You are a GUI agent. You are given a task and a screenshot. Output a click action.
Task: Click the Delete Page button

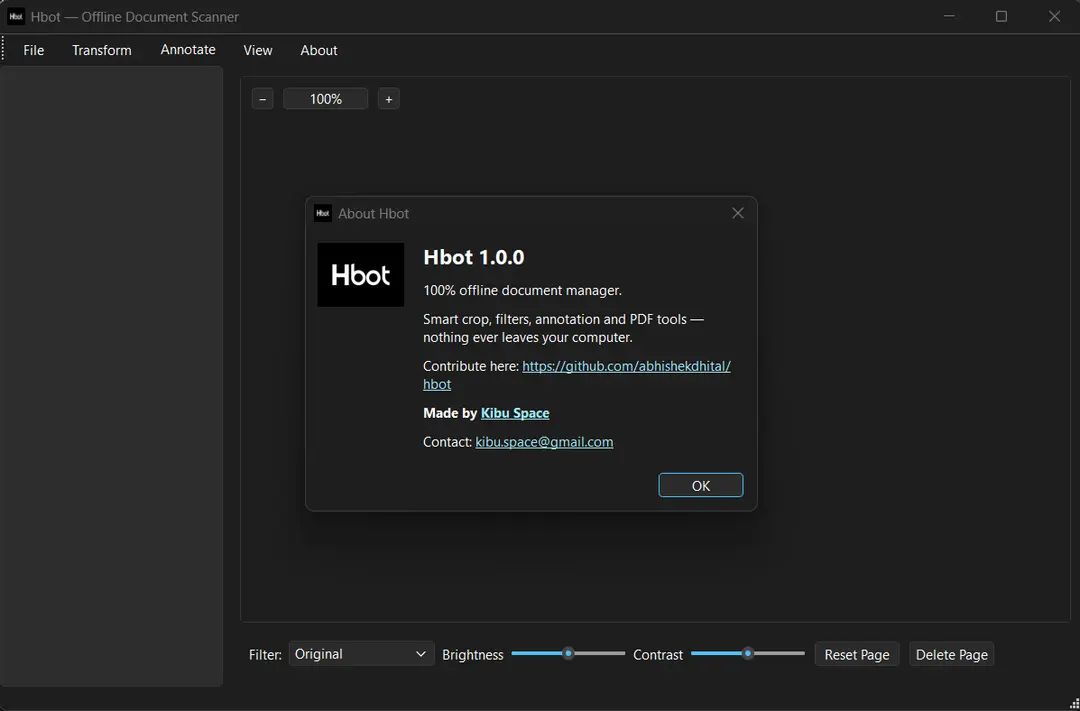tap(952, 654)
